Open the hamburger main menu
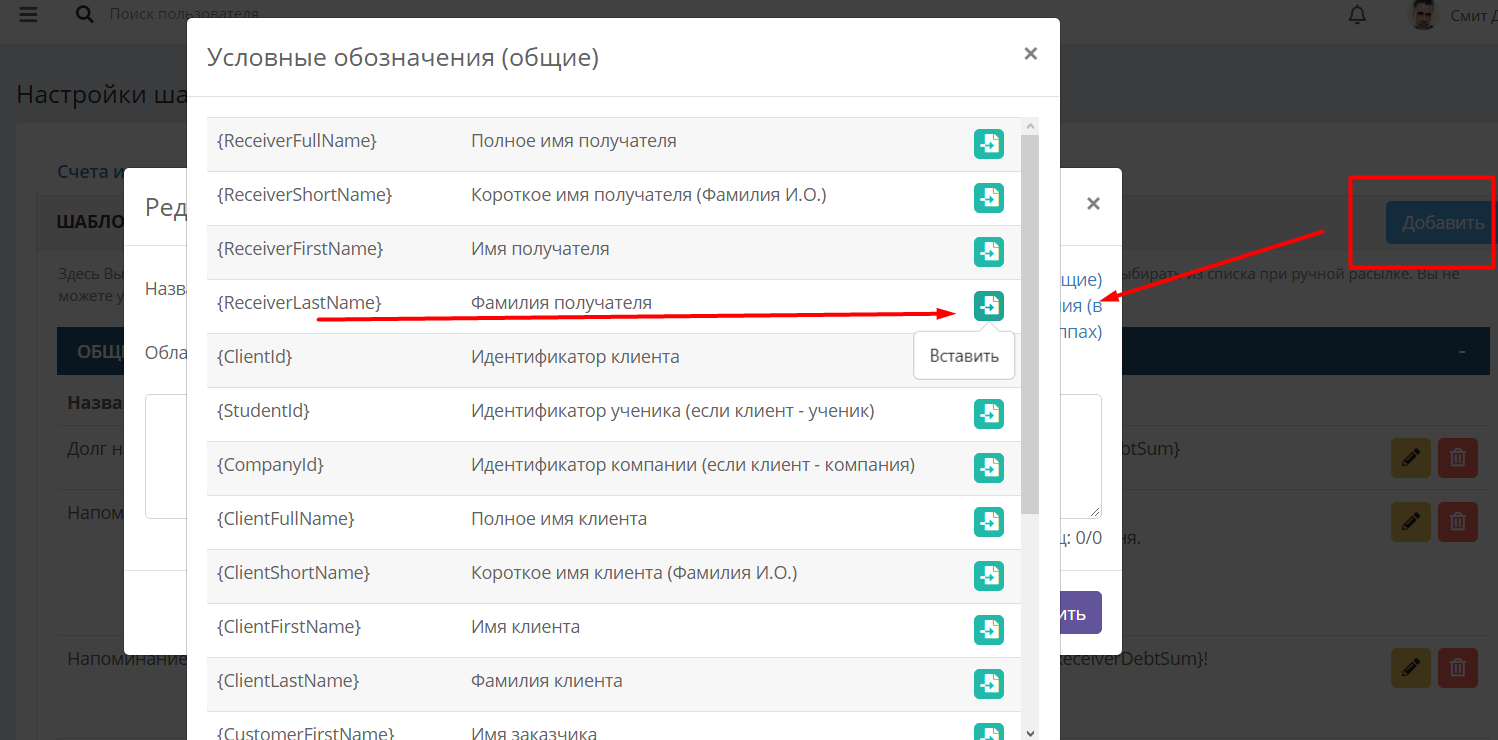 coord(28,15)
